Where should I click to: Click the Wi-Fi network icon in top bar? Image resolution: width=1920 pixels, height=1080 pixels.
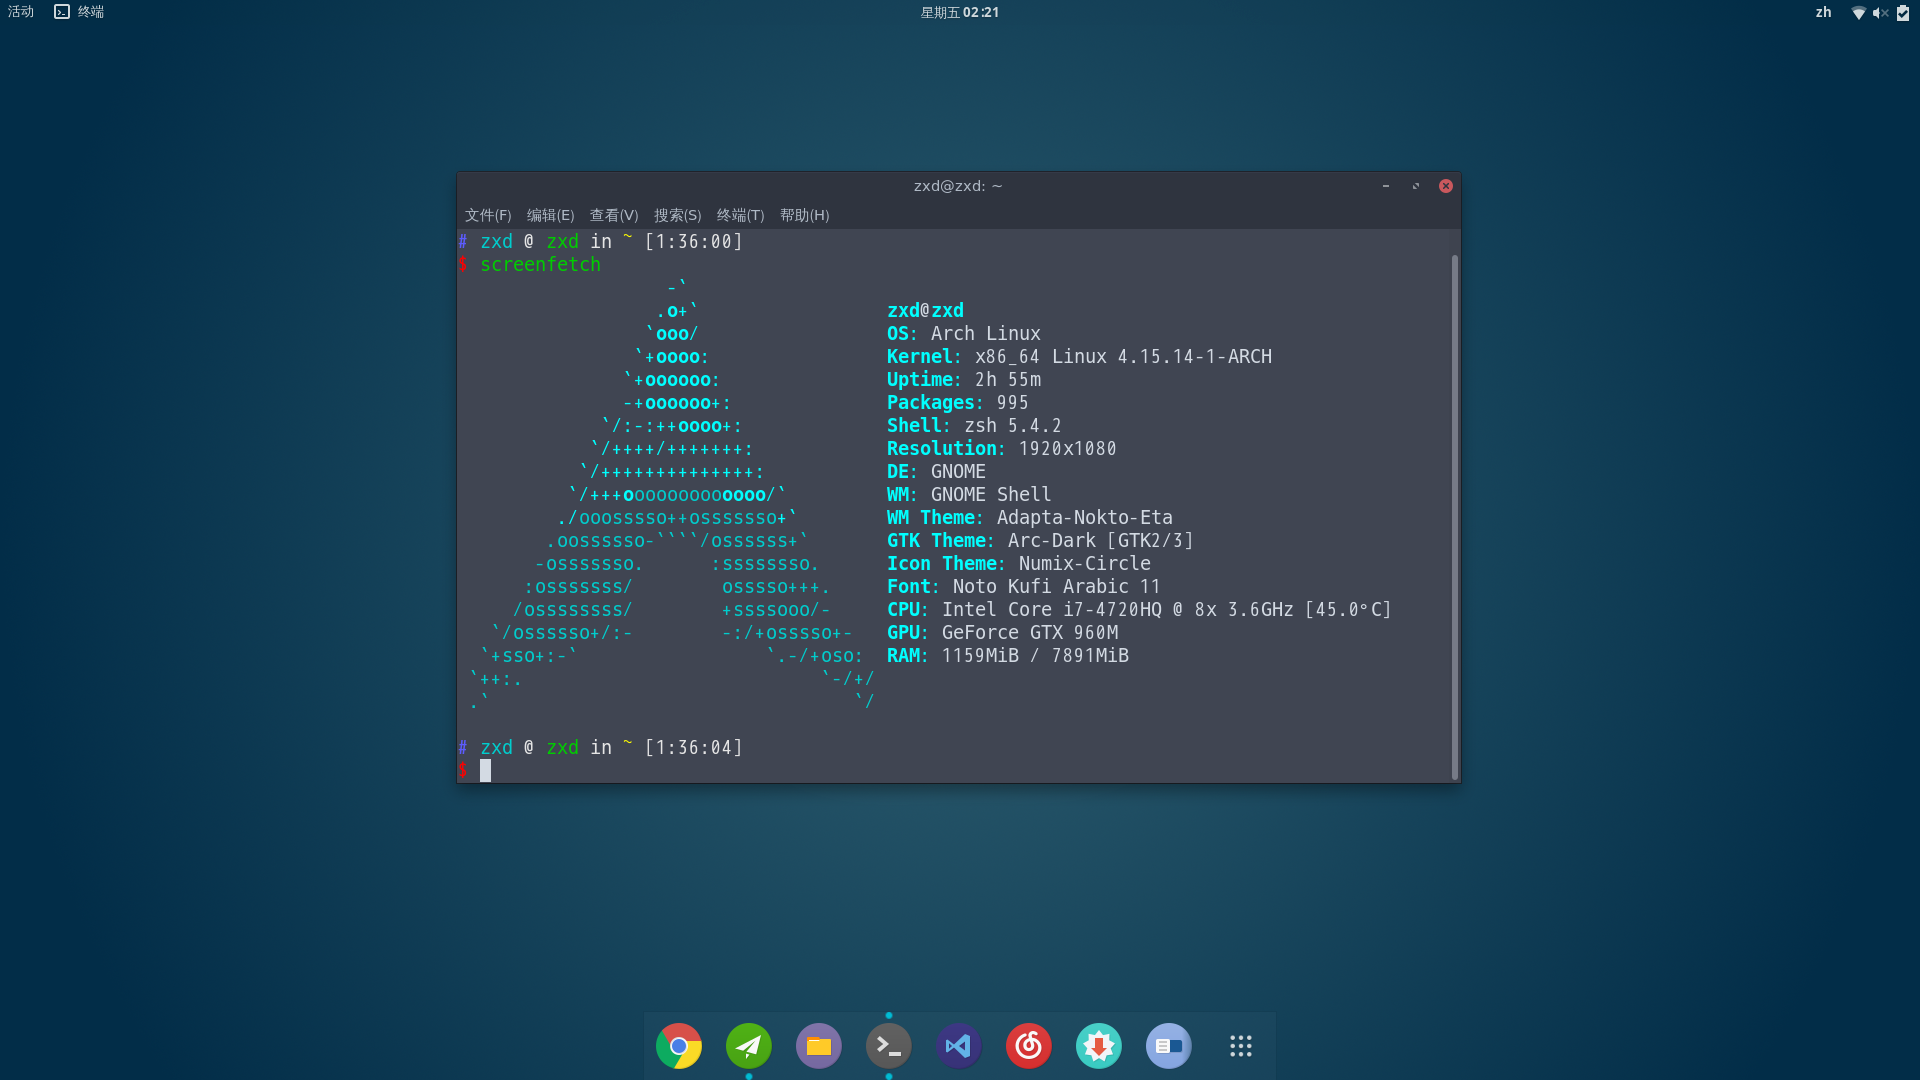tap(1859, 13)
